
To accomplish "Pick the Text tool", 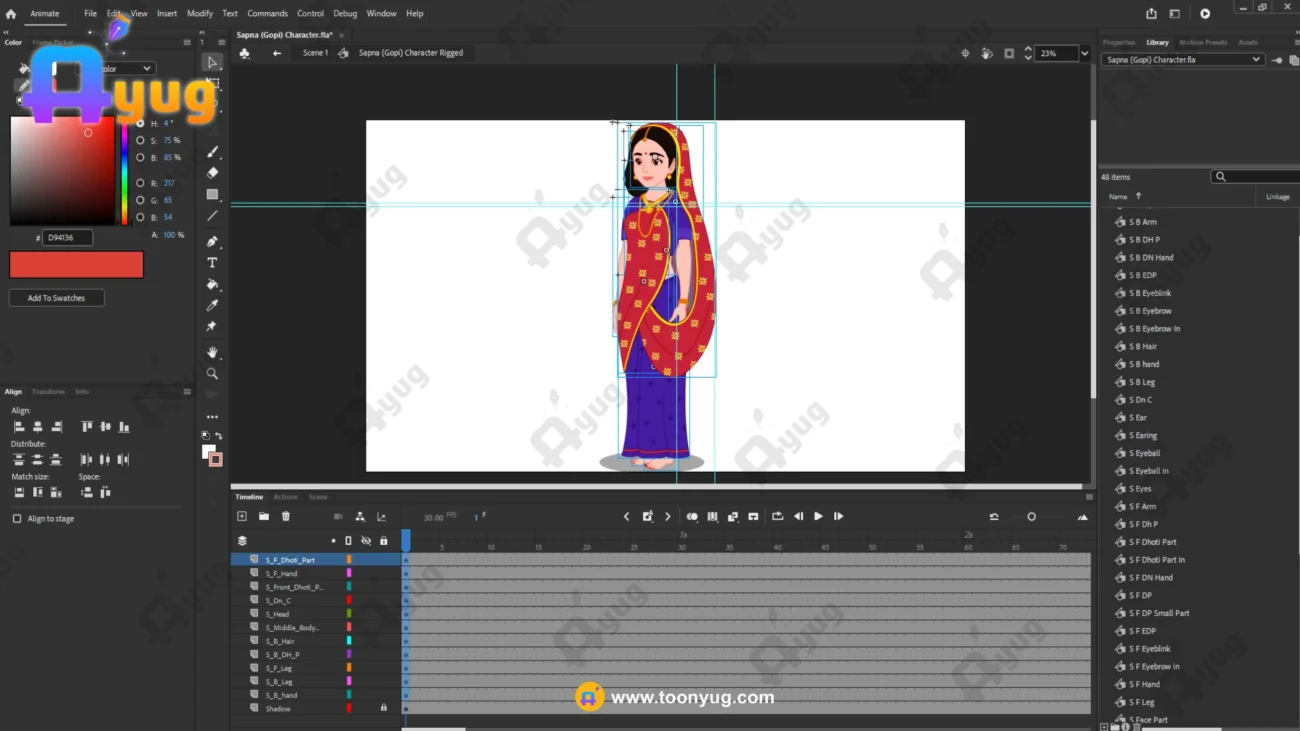I will pos(212,263).
